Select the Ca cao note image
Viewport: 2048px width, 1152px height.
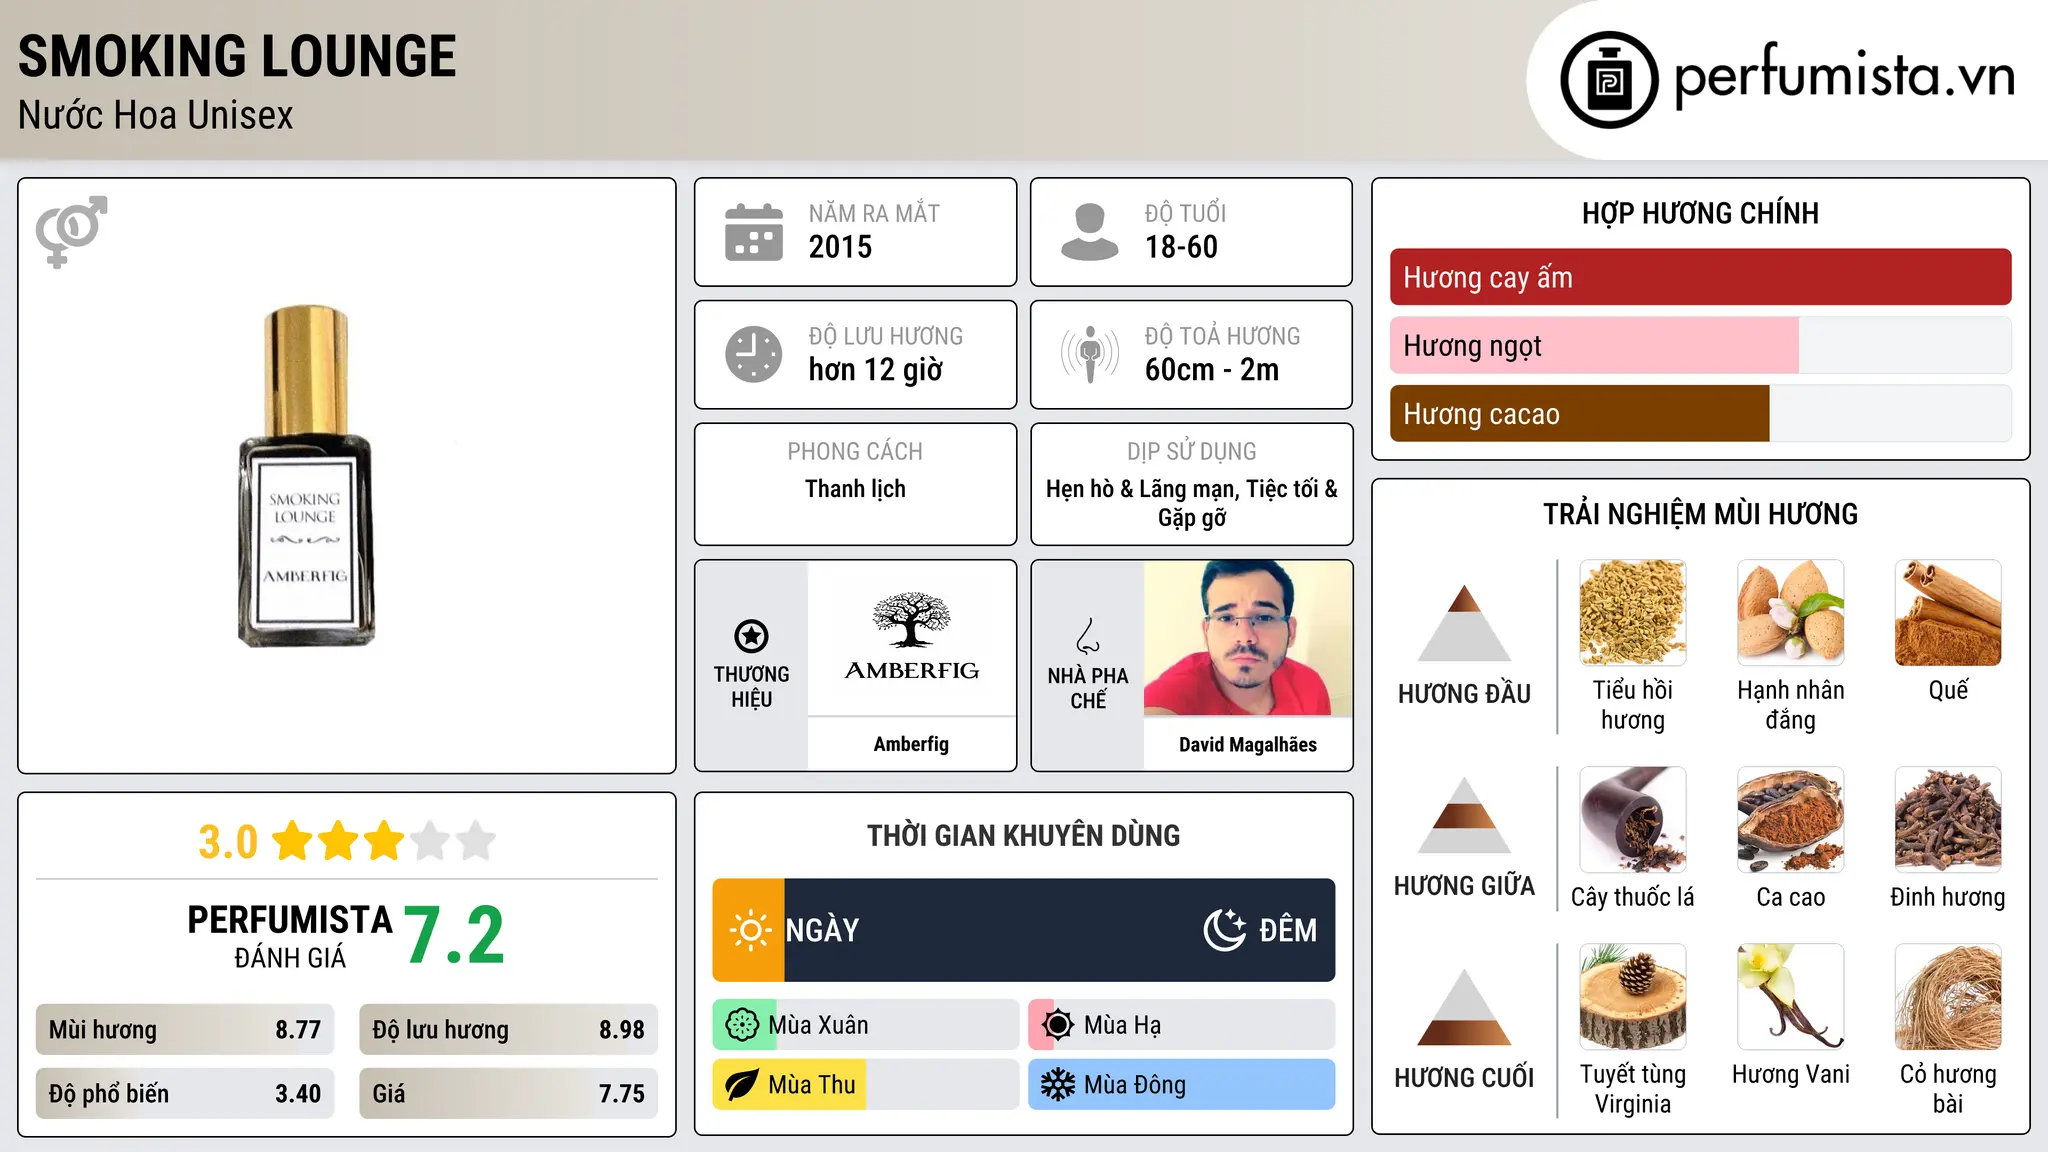point(1791,820)
